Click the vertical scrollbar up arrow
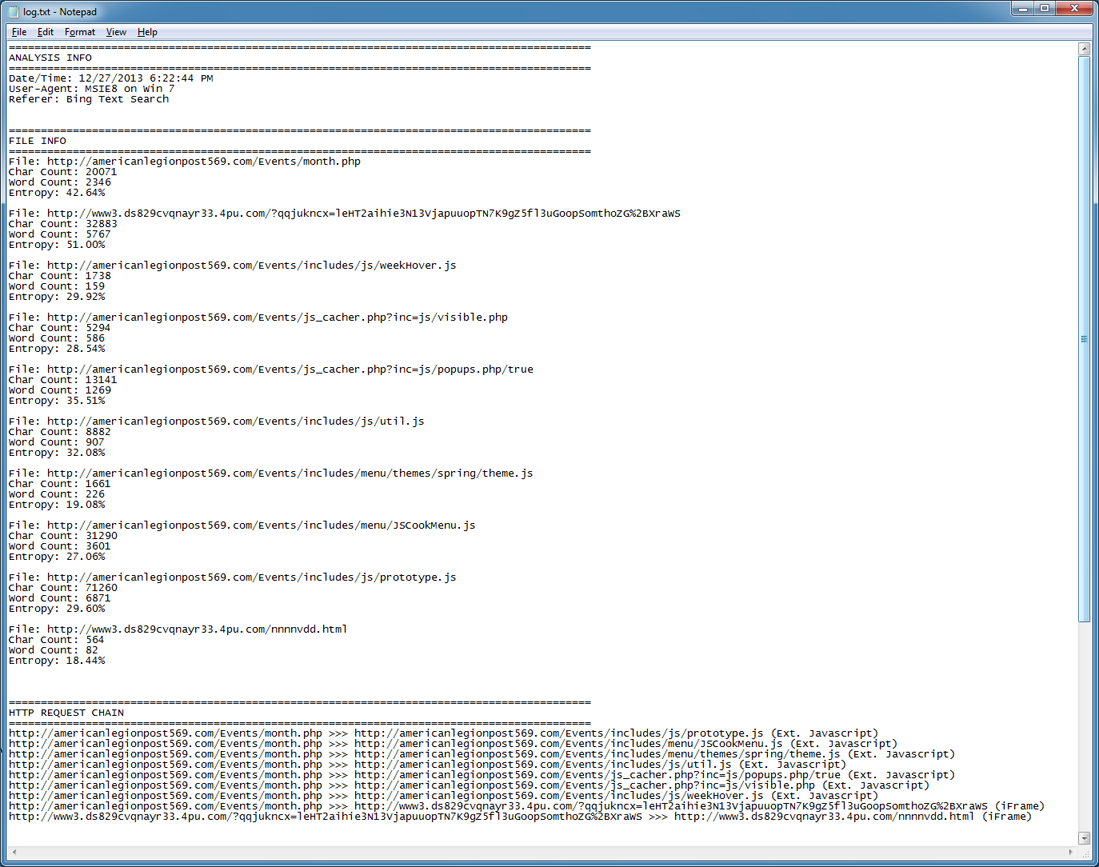This screenshot has width=1099, height=867. pos(1084,49)
